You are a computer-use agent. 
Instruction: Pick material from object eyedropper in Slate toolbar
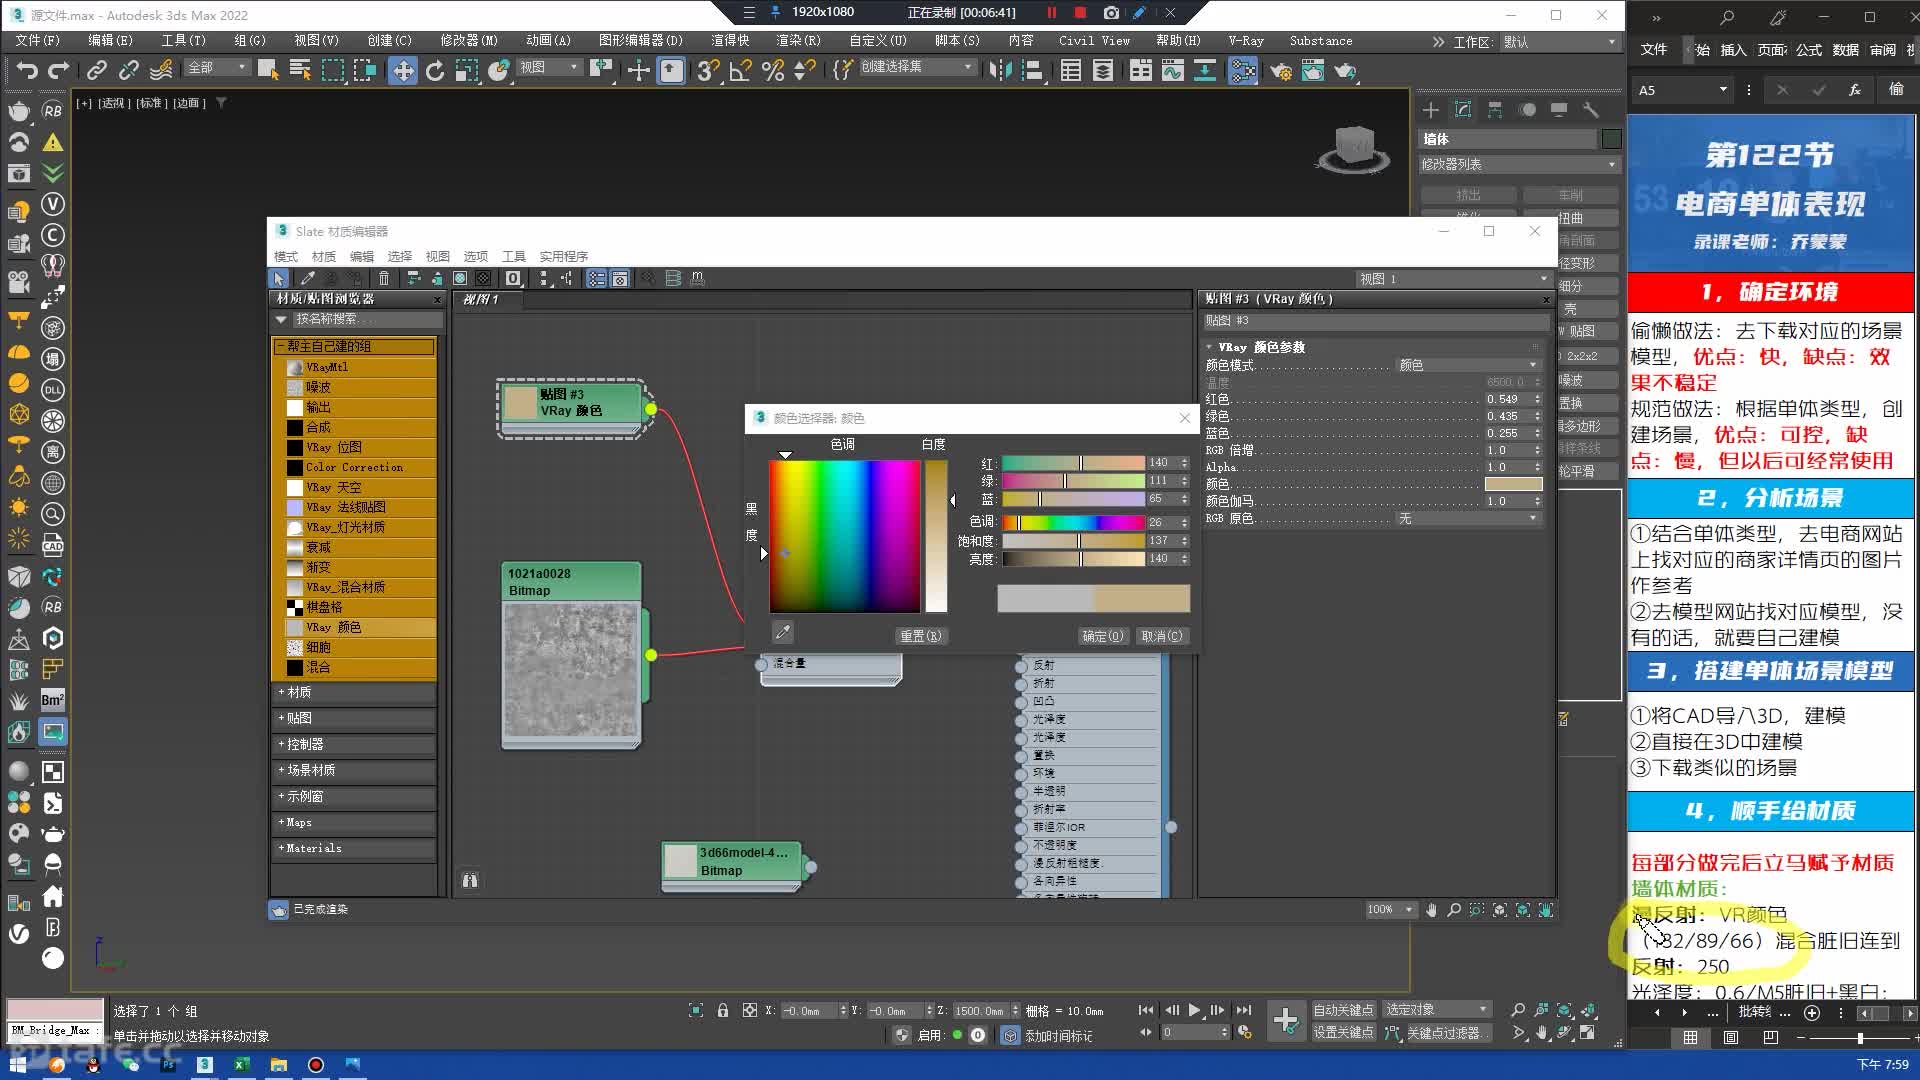point(308,278)
